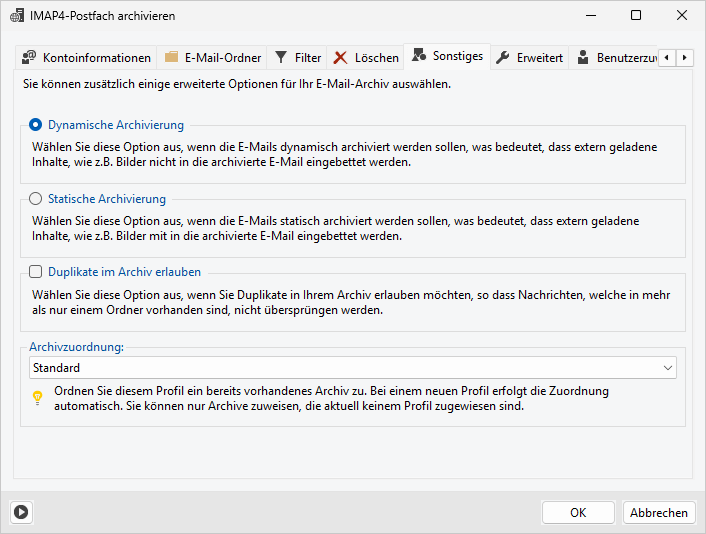Enable Duplikate im Archiv erlauben checkbox
706x534 pixels.
coord(36,271)
